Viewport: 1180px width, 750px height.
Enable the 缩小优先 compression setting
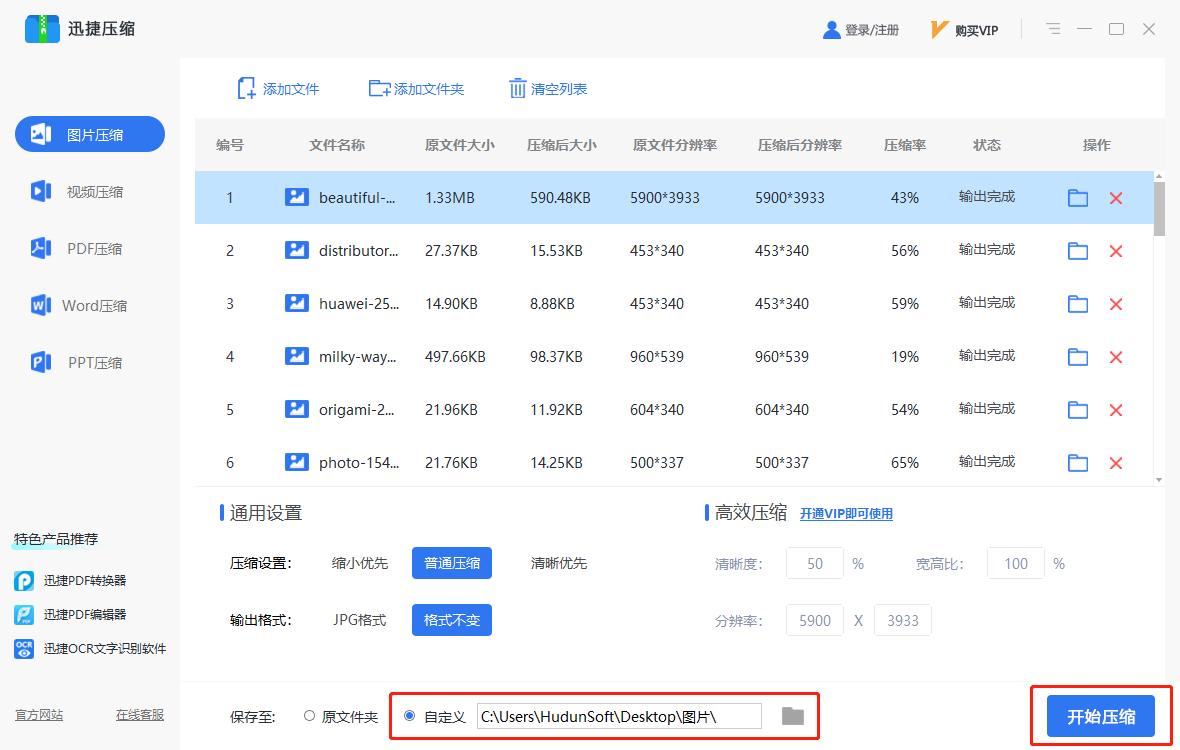coord(359,563)
